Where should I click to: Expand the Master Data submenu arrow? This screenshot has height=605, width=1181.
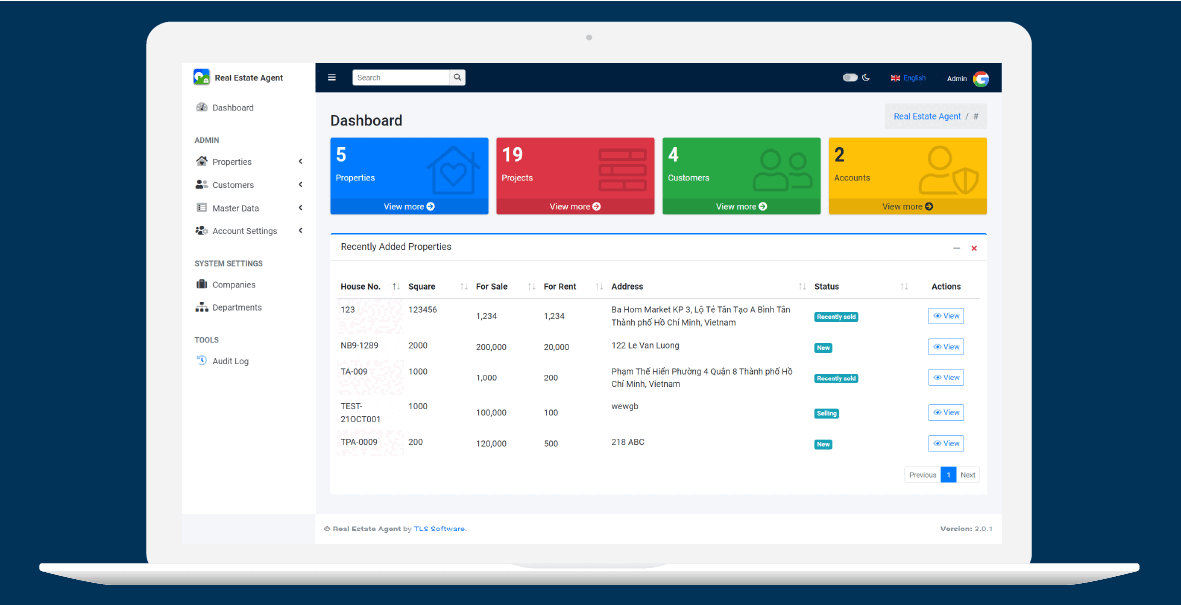click(x=301, y=207)
